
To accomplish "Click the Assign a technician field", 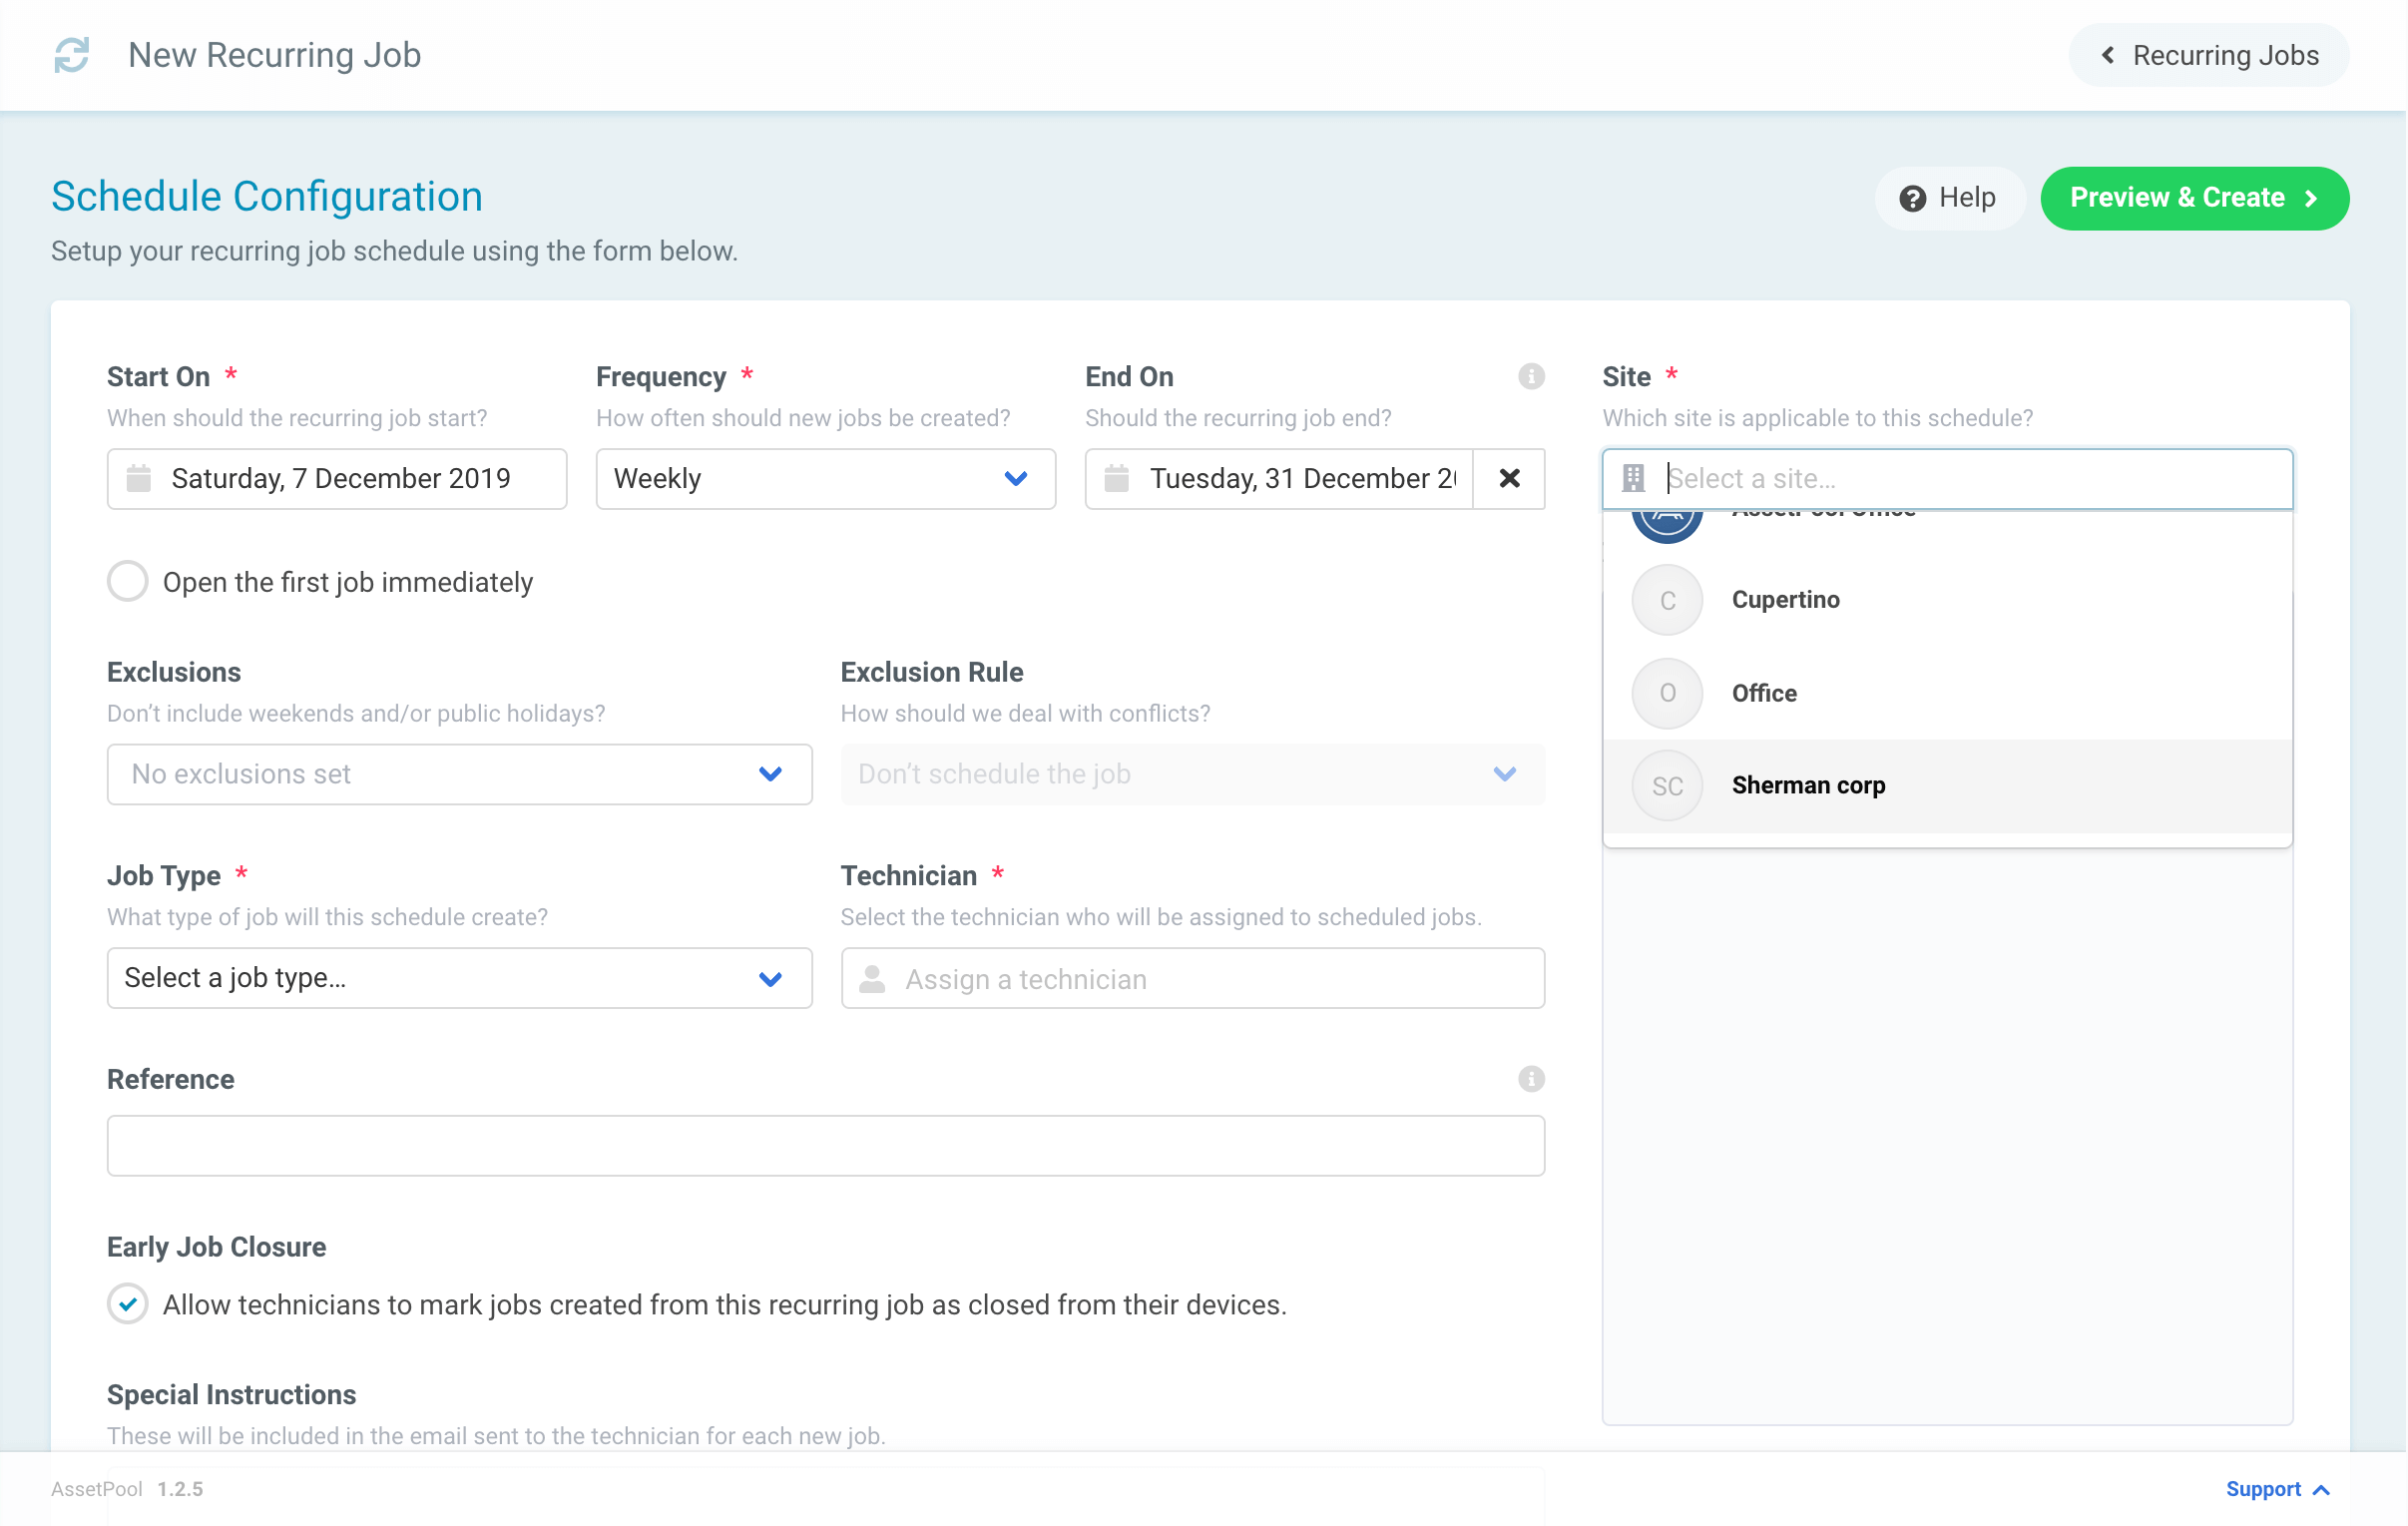I will [x=1192, y=977].
